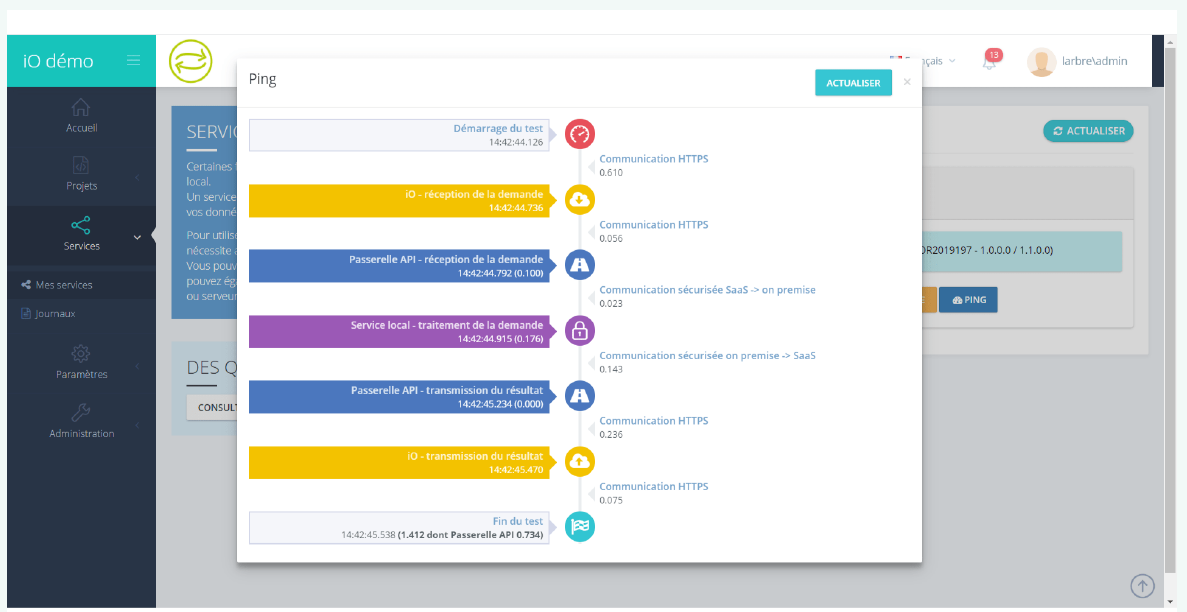Click the Services share icon
Image resolution: width=1187 pixels, height=612 pixels.
(81, 225)
